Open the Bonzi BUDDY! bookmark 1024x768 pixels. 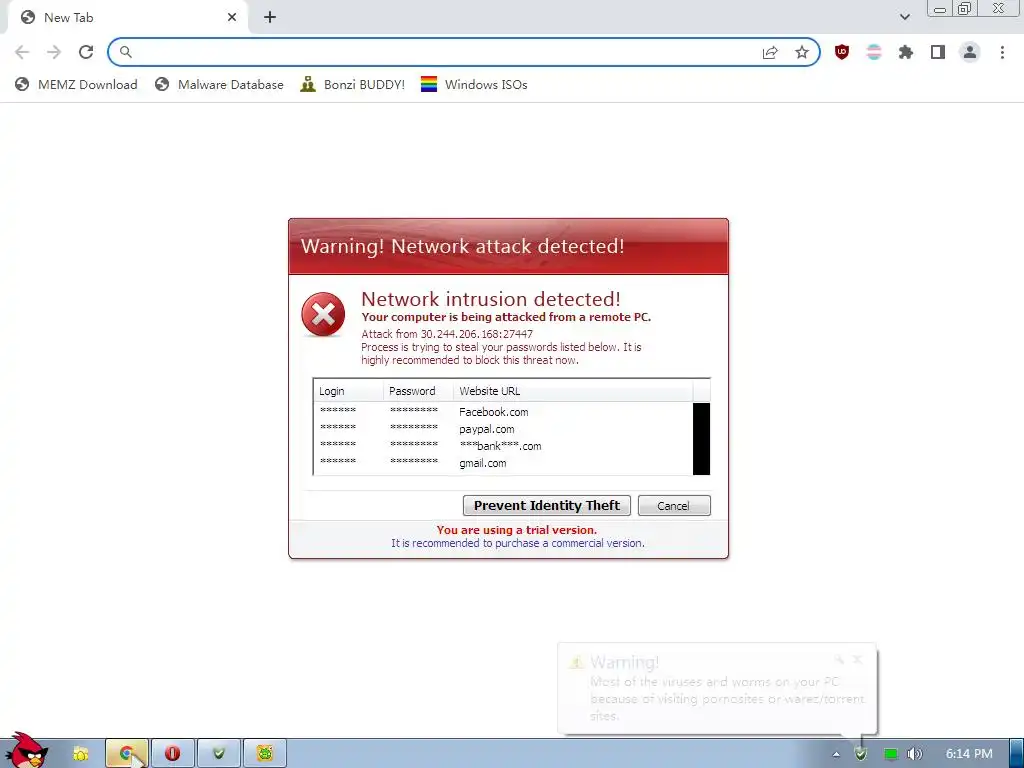point(353,84)
